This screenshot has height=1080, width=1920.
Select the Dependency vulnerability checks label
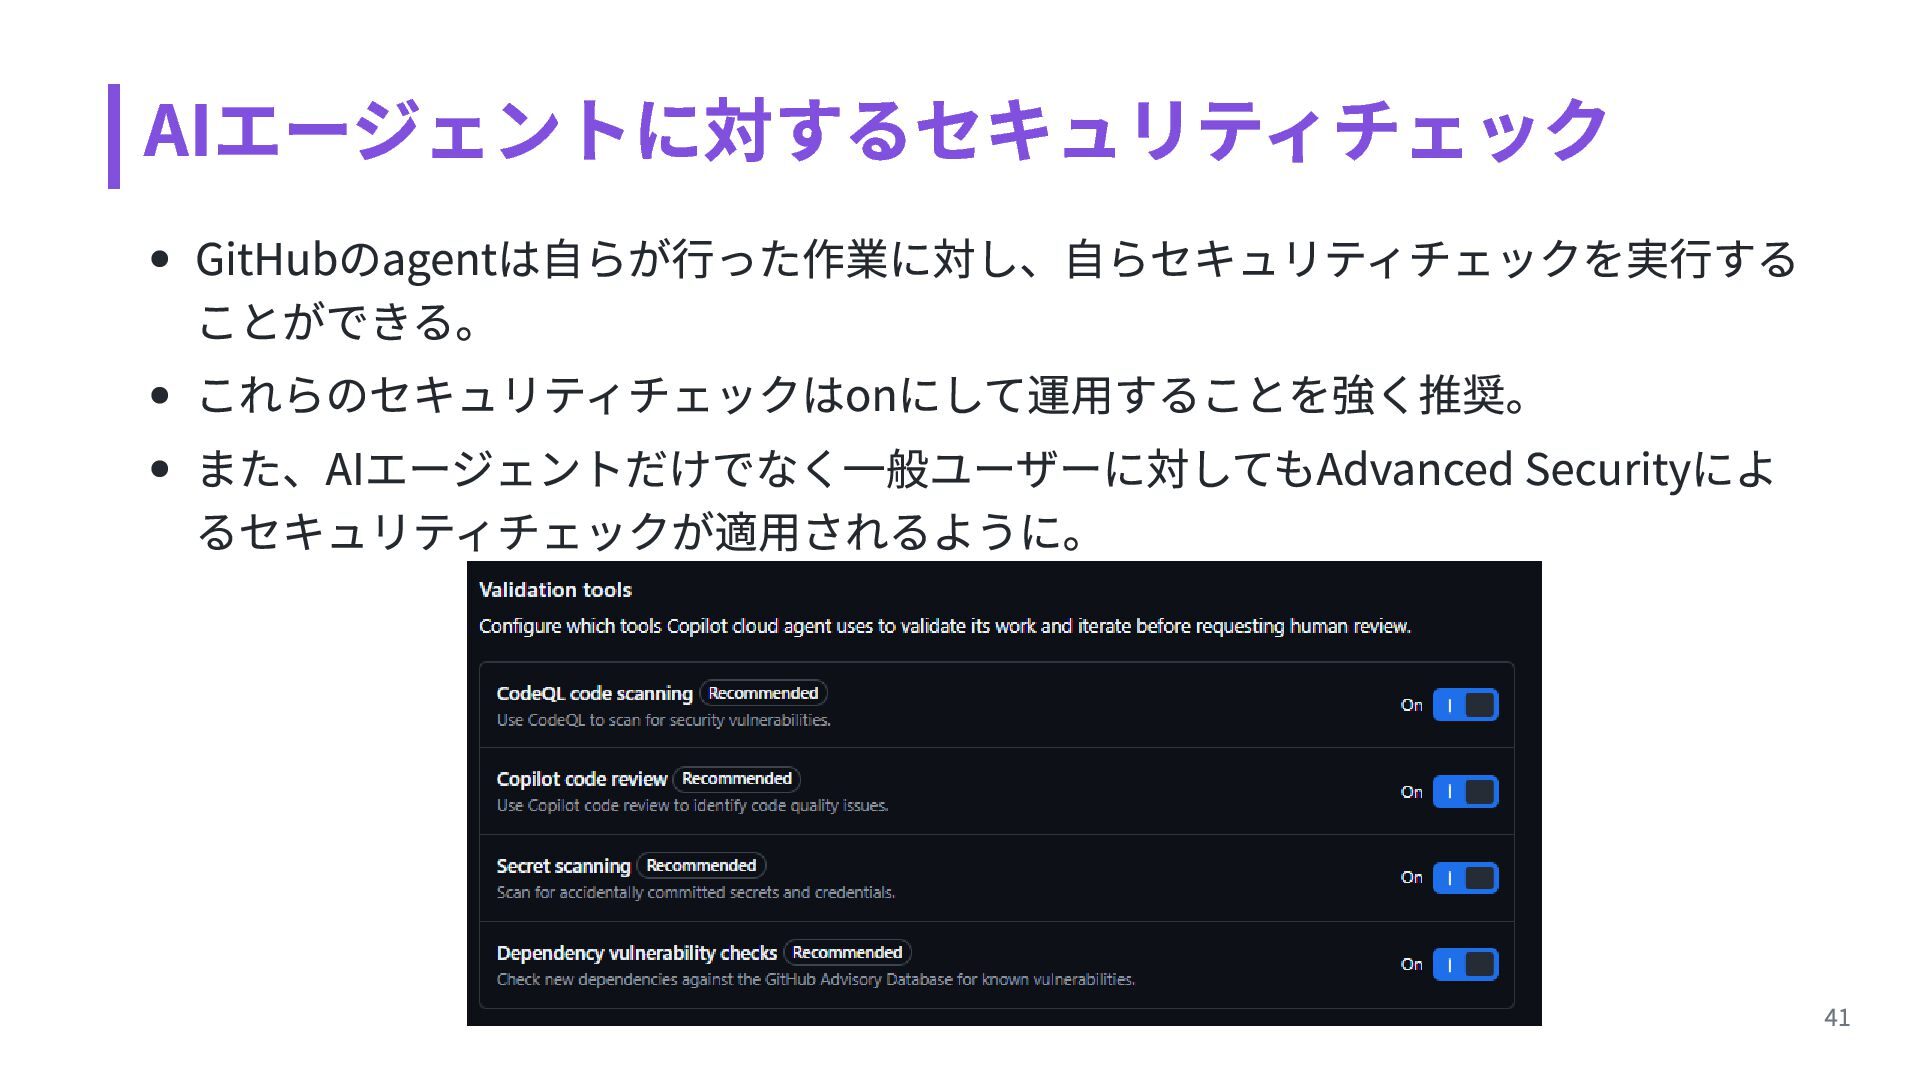coord(636,953)
